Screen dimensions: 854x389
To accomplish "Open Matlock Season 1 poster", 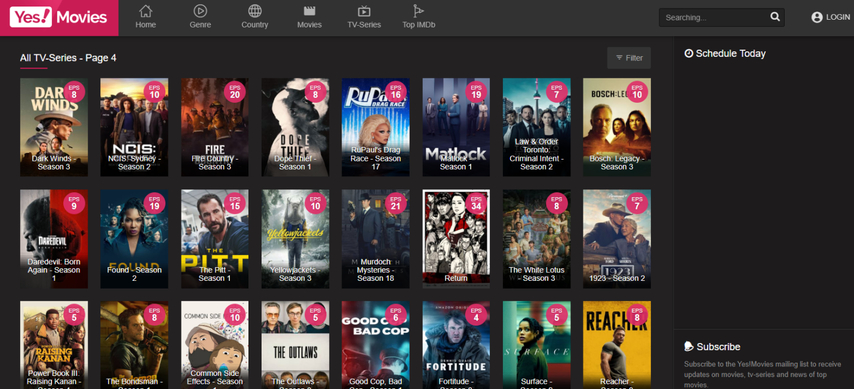I will (x=456, y=127).
